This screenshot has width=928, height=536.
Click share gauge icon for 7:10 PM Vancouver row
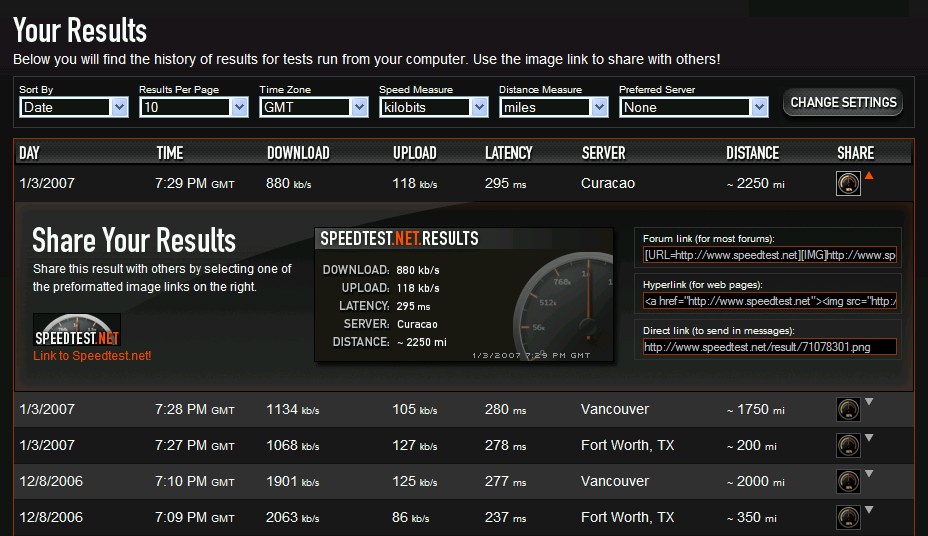click(848, 482)
